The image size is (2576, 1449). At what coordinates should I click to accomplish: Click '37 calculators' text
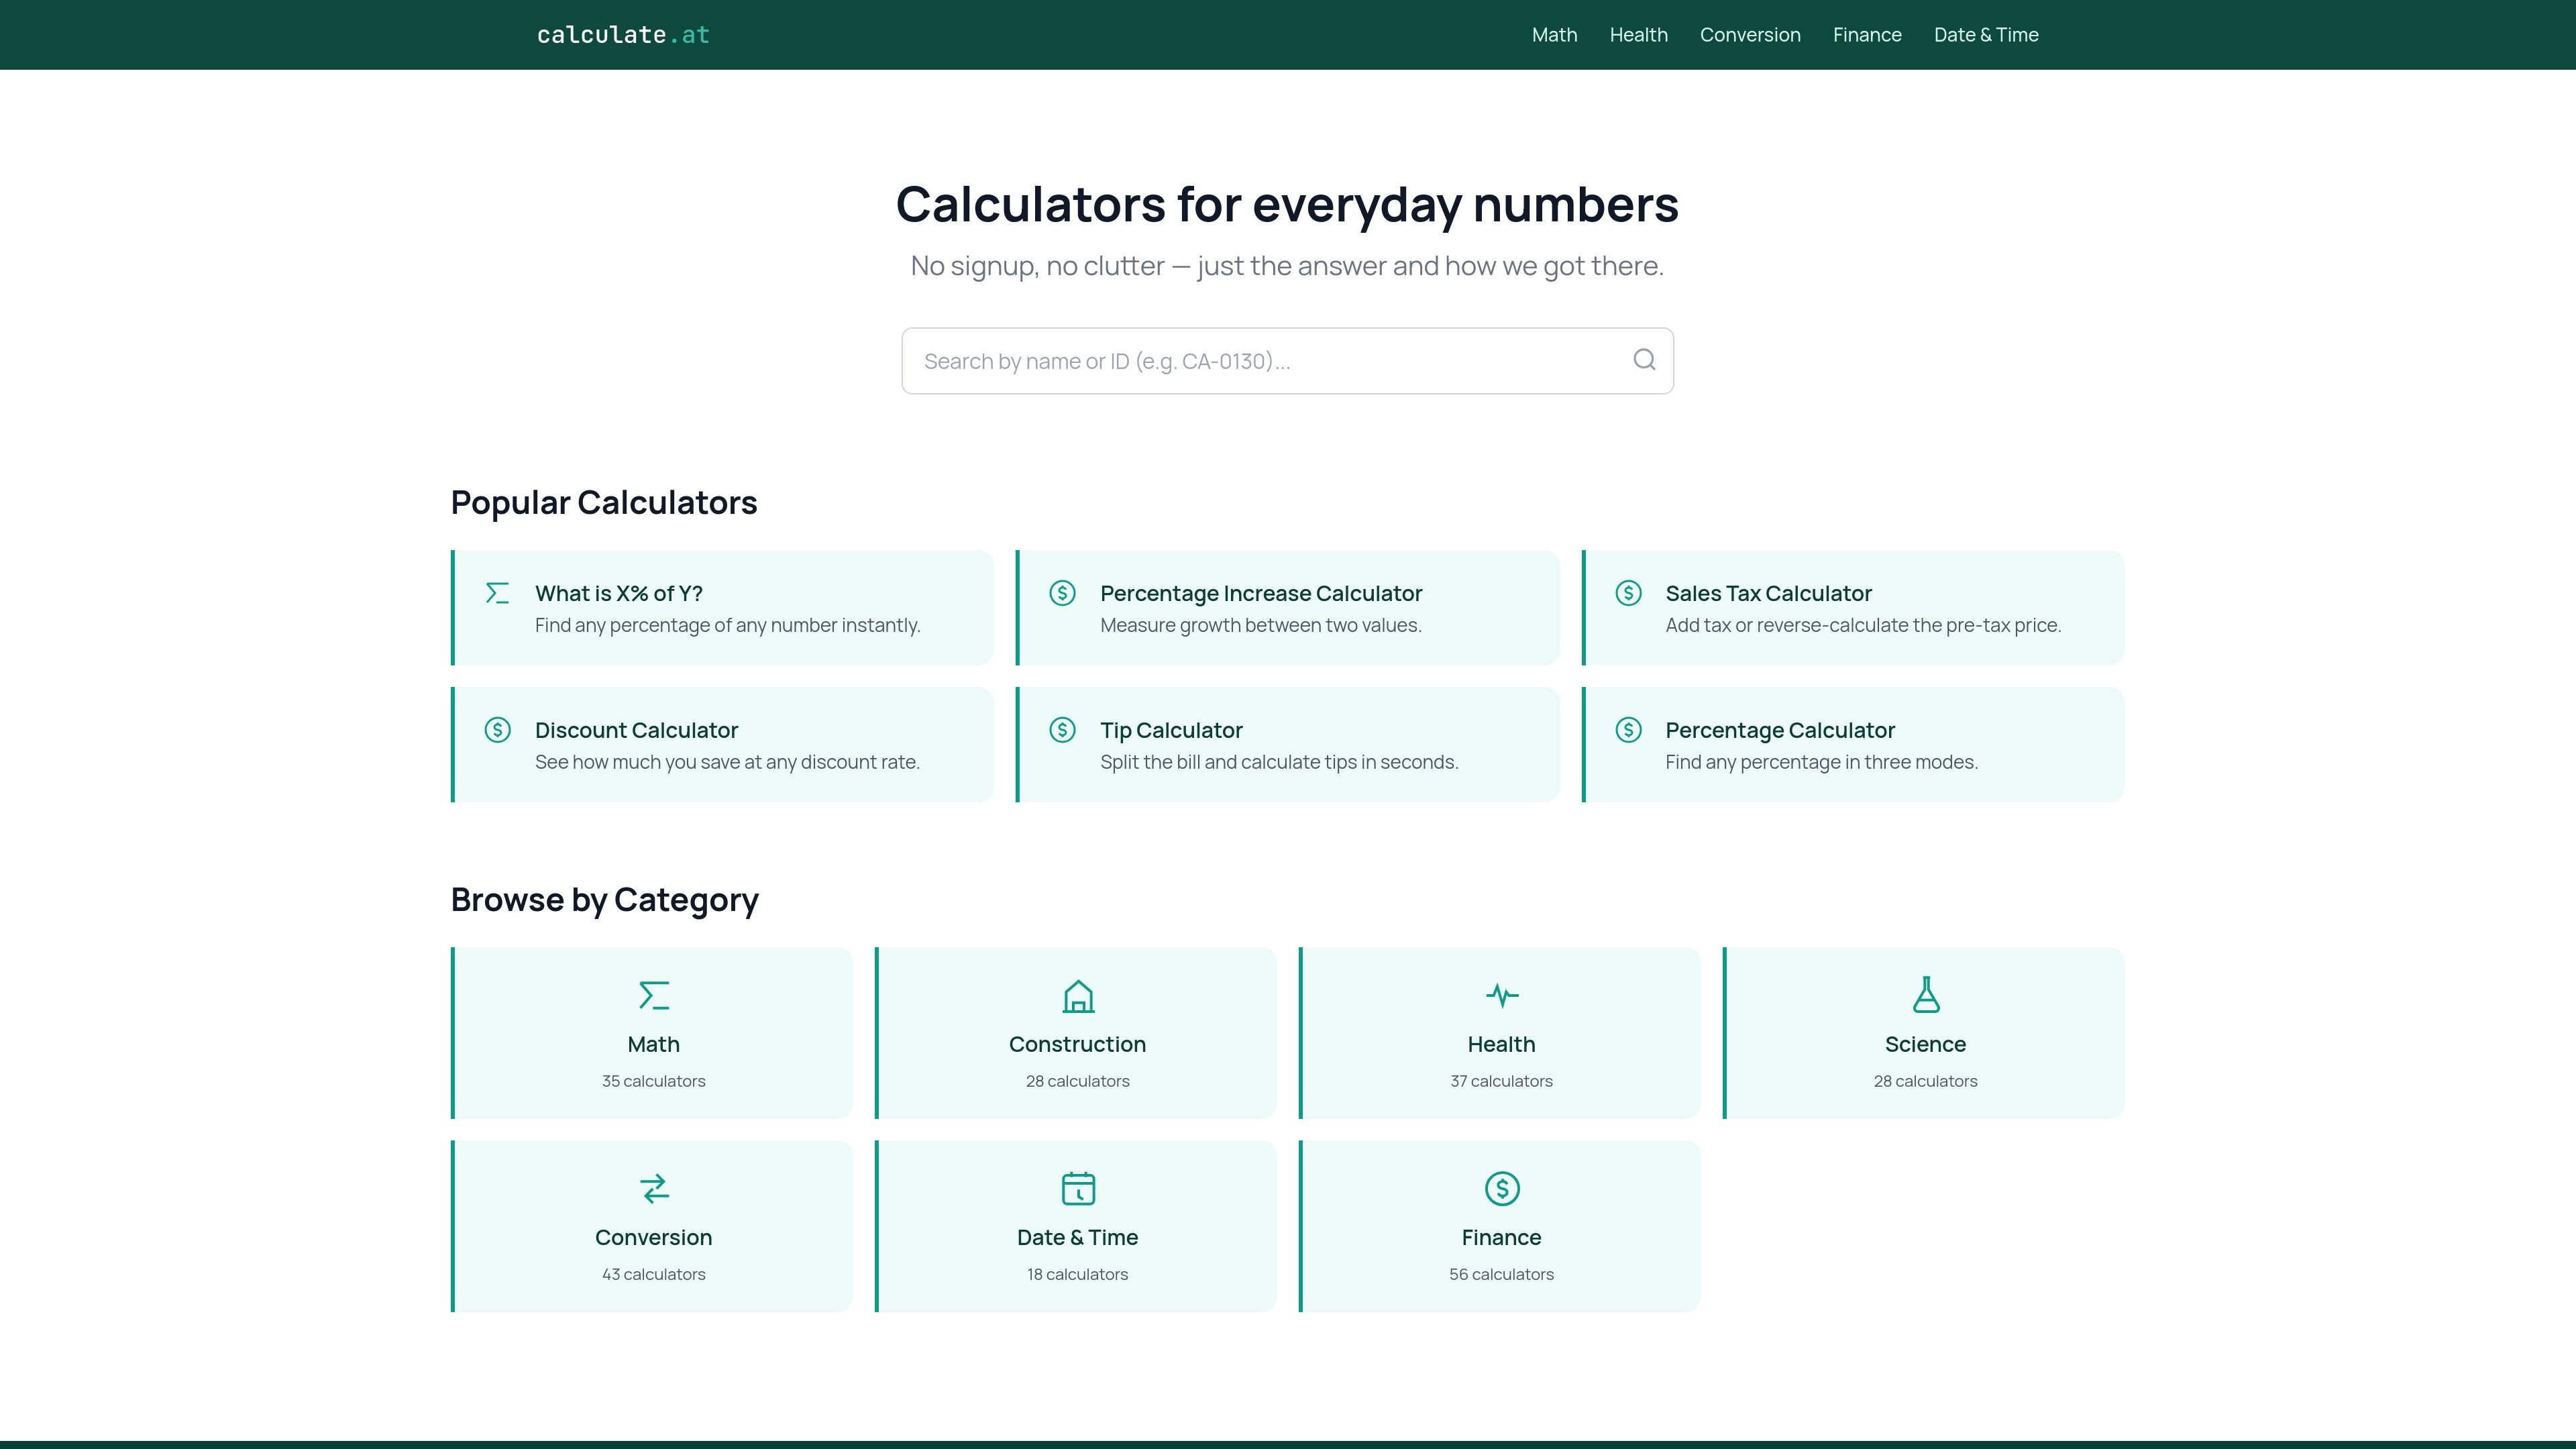[x=1502, y=1081]
